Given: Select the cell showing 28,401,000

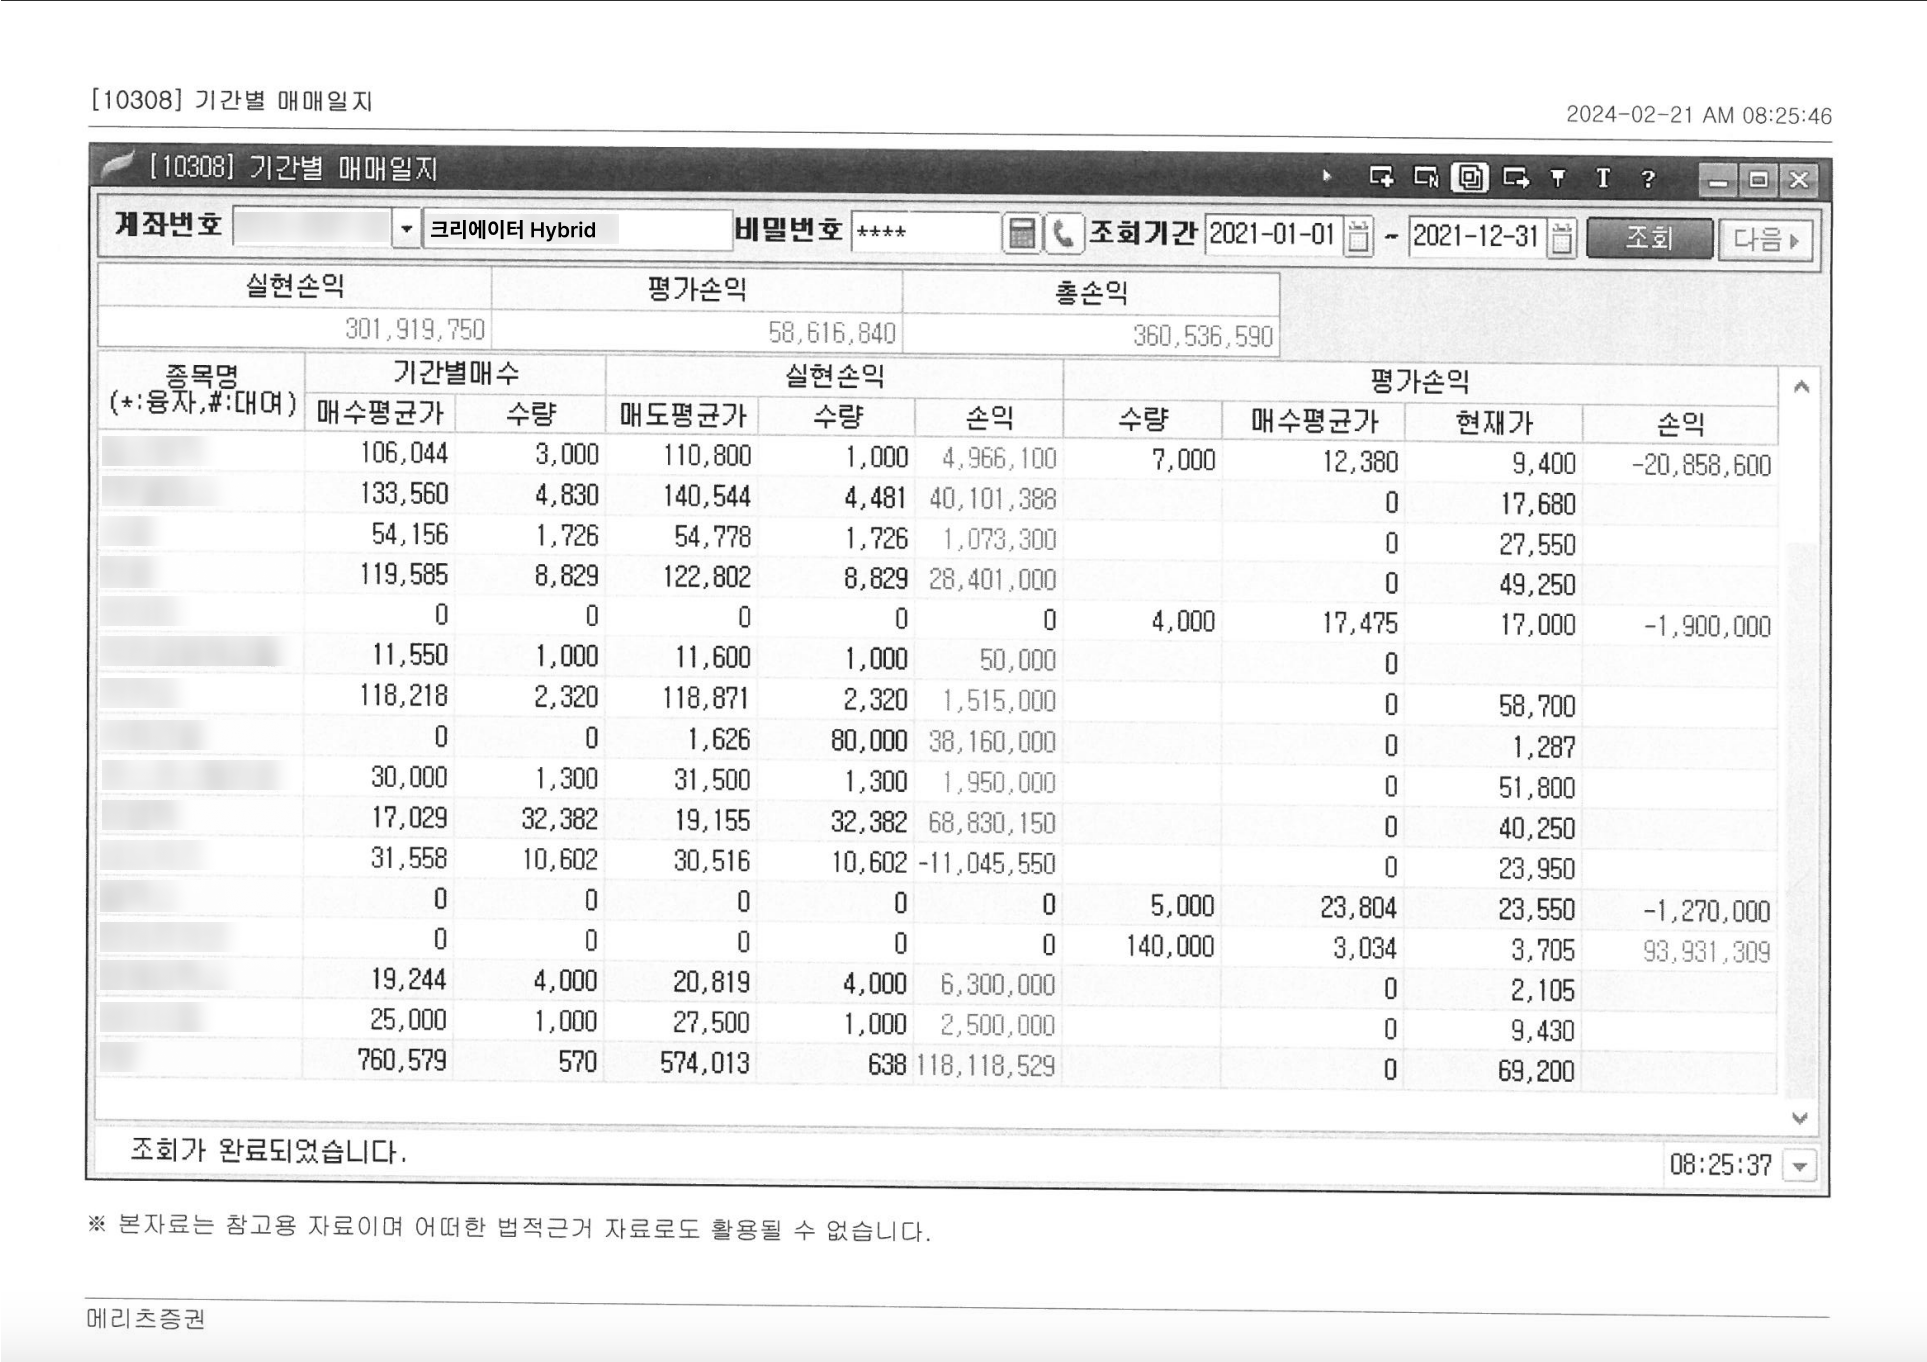Looking at the screenshot, I should (988, 580).
